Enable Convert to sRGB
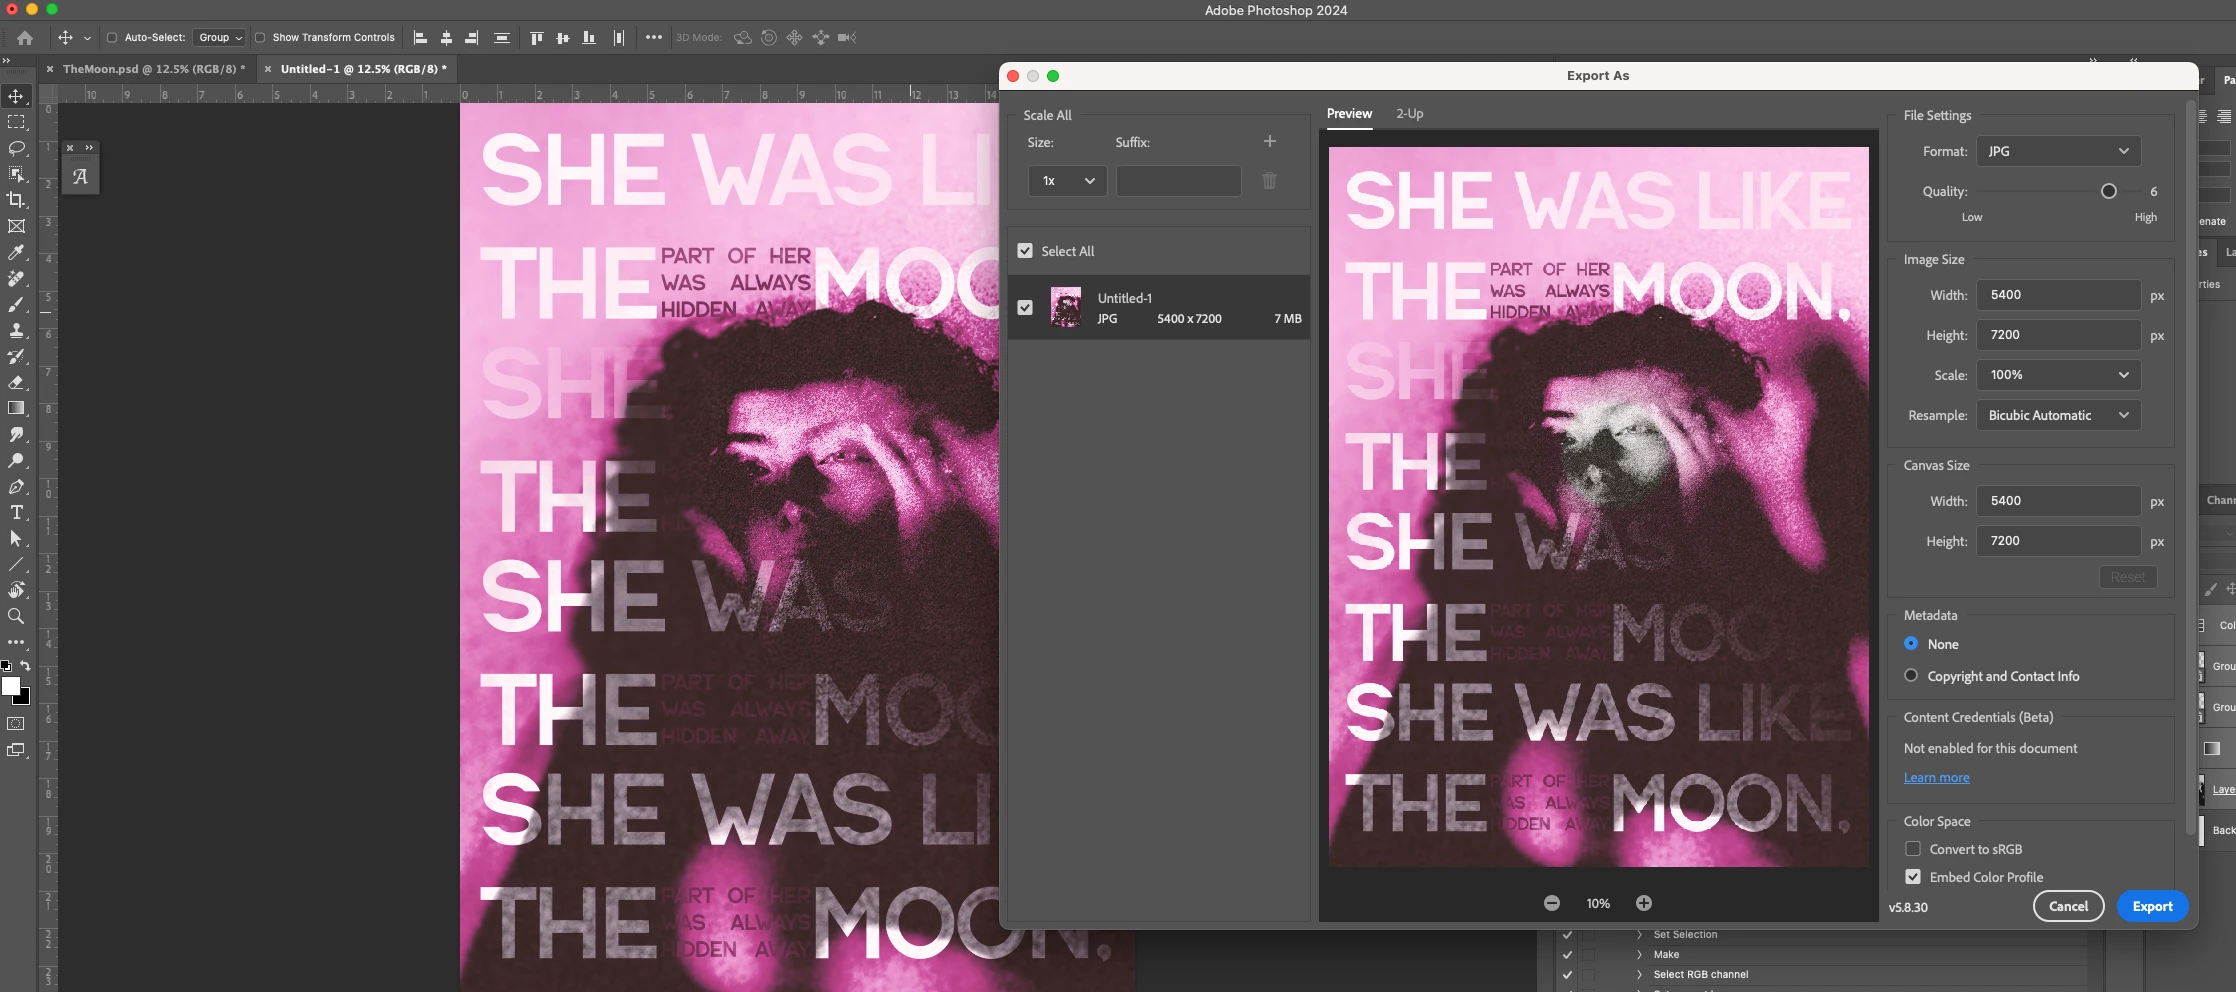 click(1913, 849)
